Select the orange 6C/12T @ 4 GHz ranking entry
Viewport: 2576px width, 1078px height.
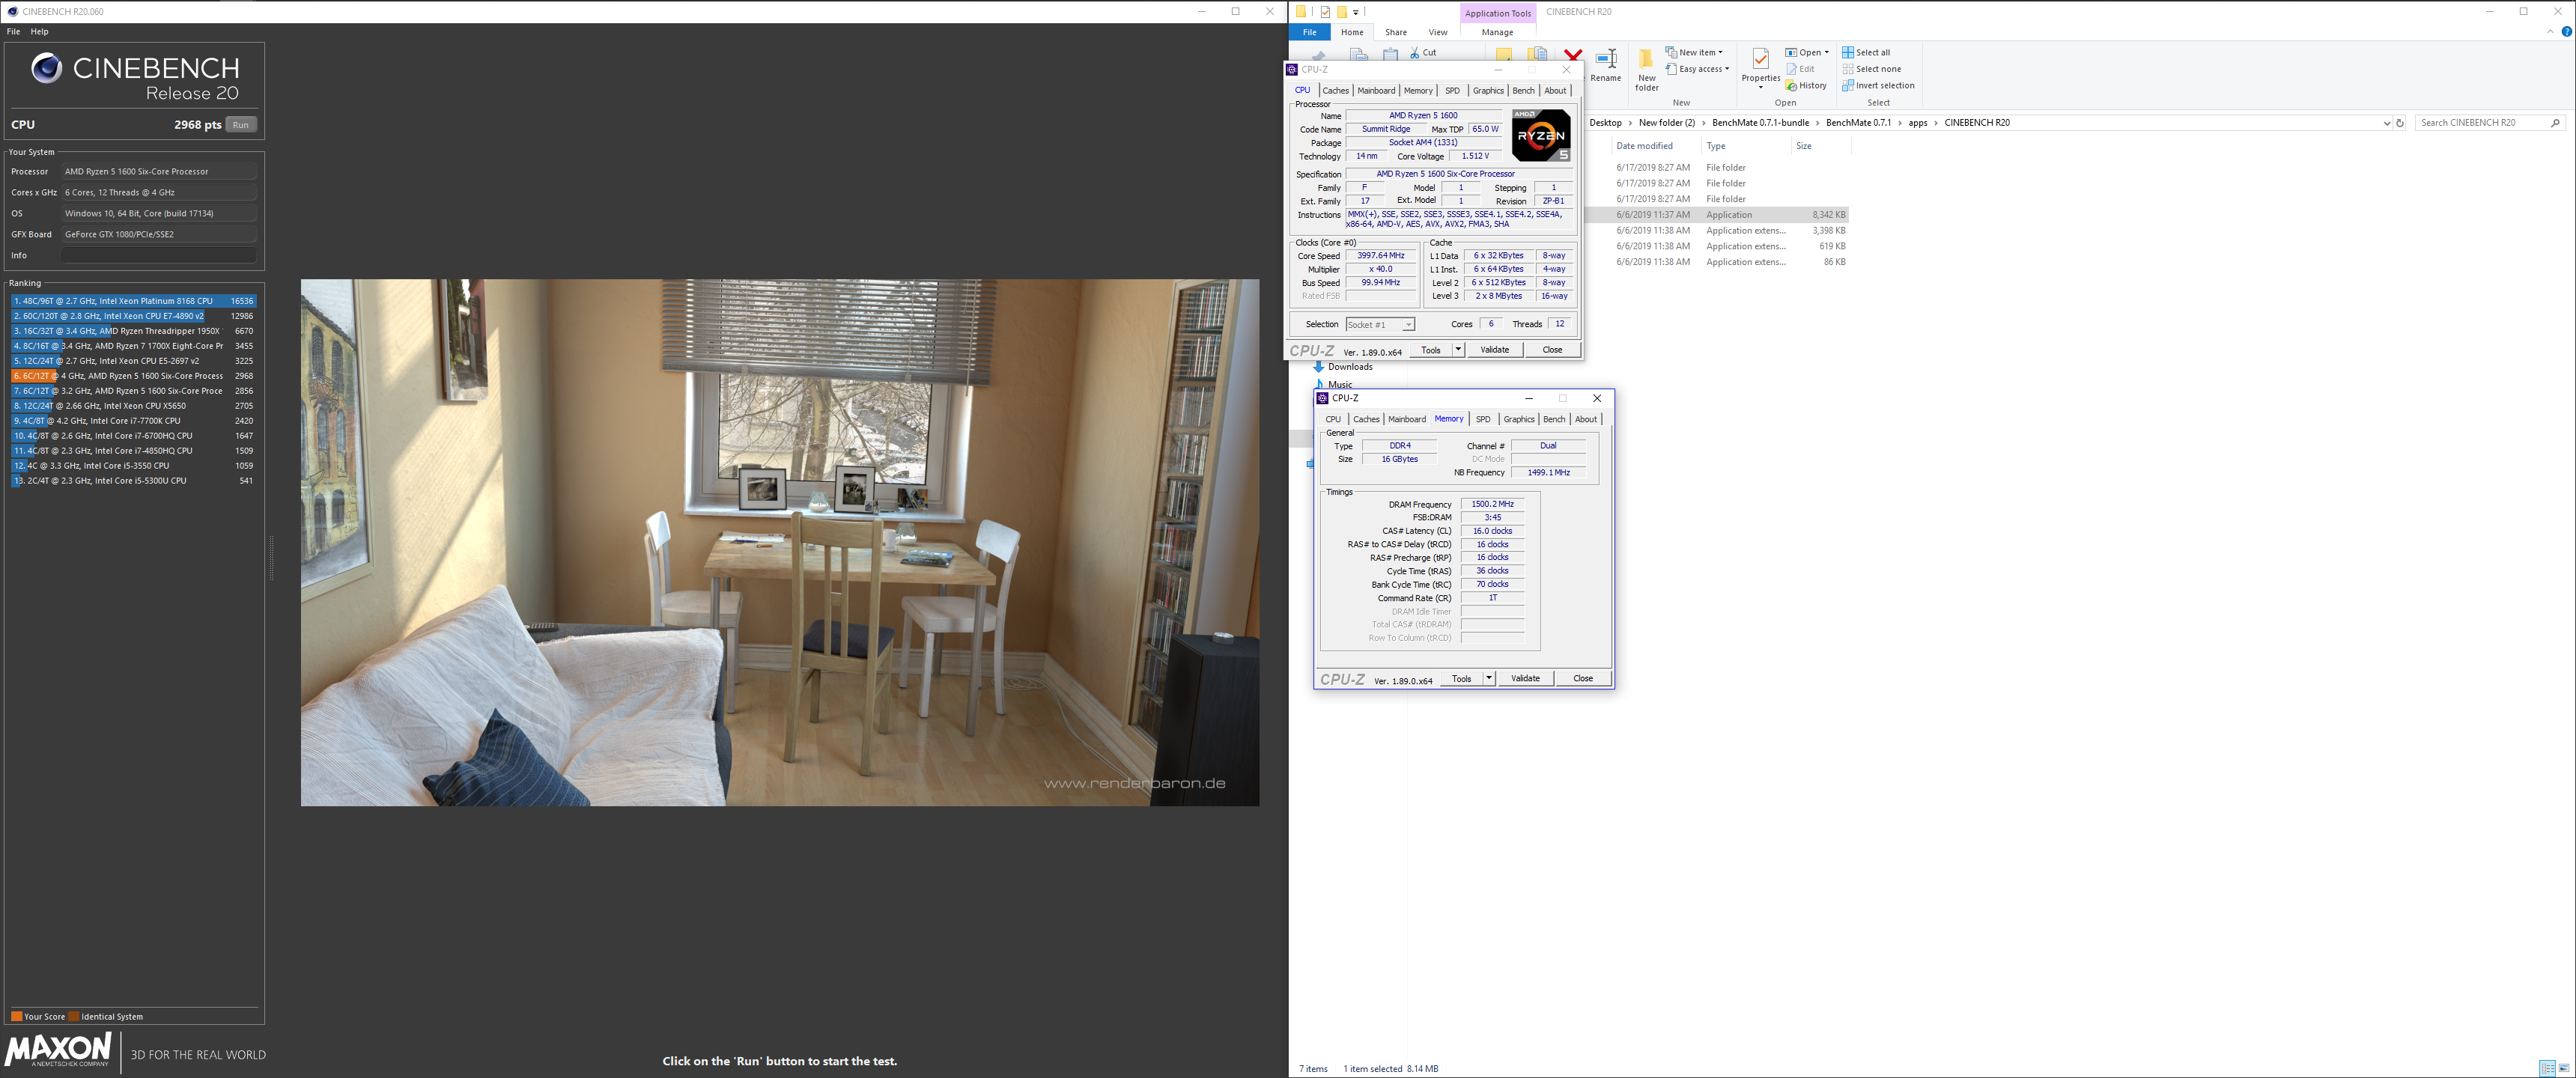(x=134, y=376)
